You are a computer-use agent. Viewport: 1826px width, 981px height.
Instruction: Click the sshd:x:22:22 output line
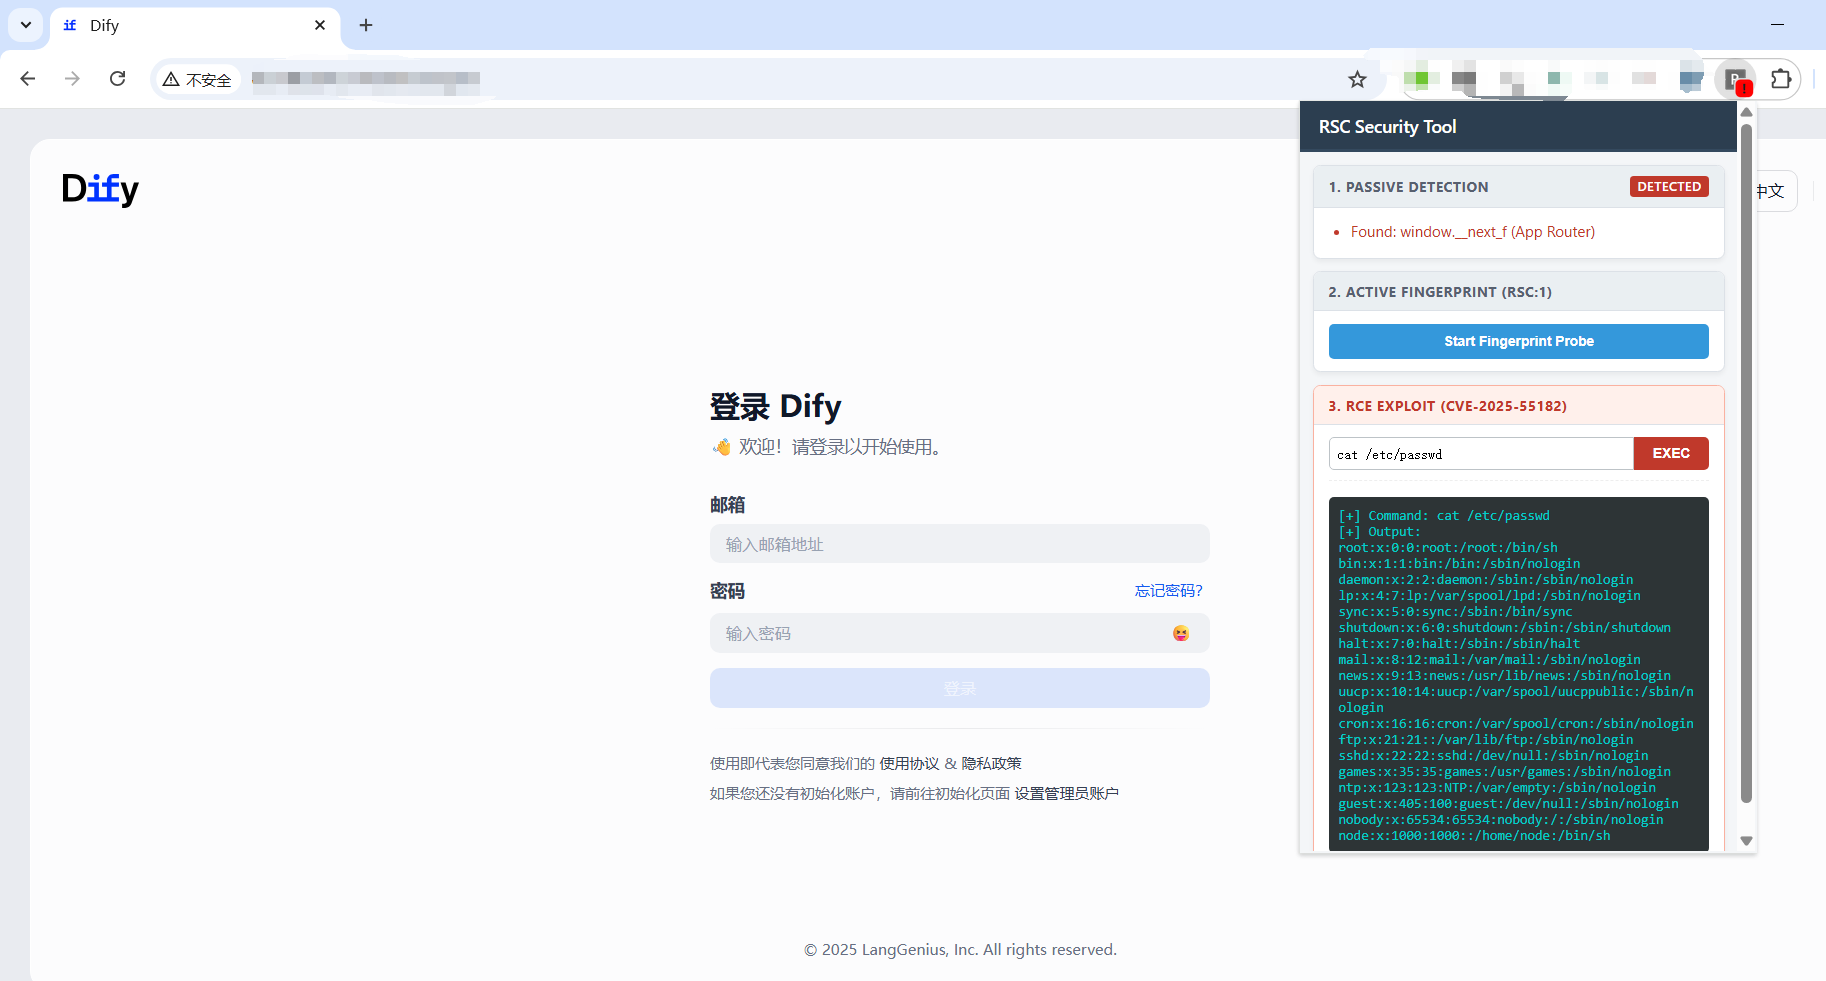(x=1493, y=756)
